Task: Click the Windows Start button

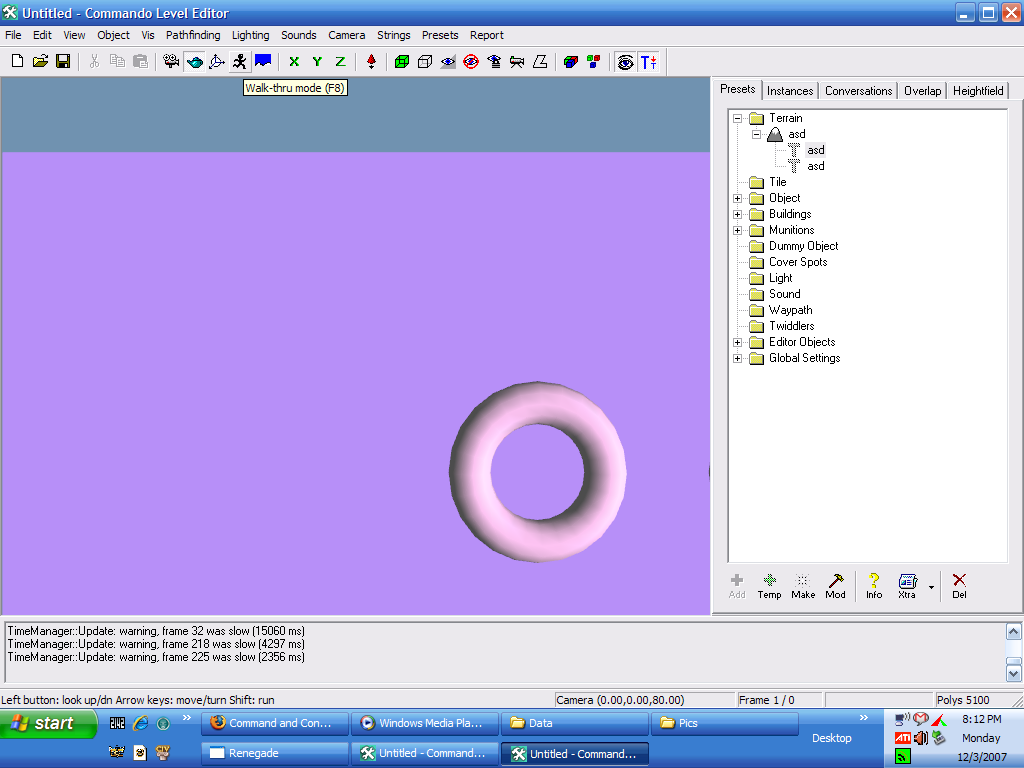Action: pos(48,723)
